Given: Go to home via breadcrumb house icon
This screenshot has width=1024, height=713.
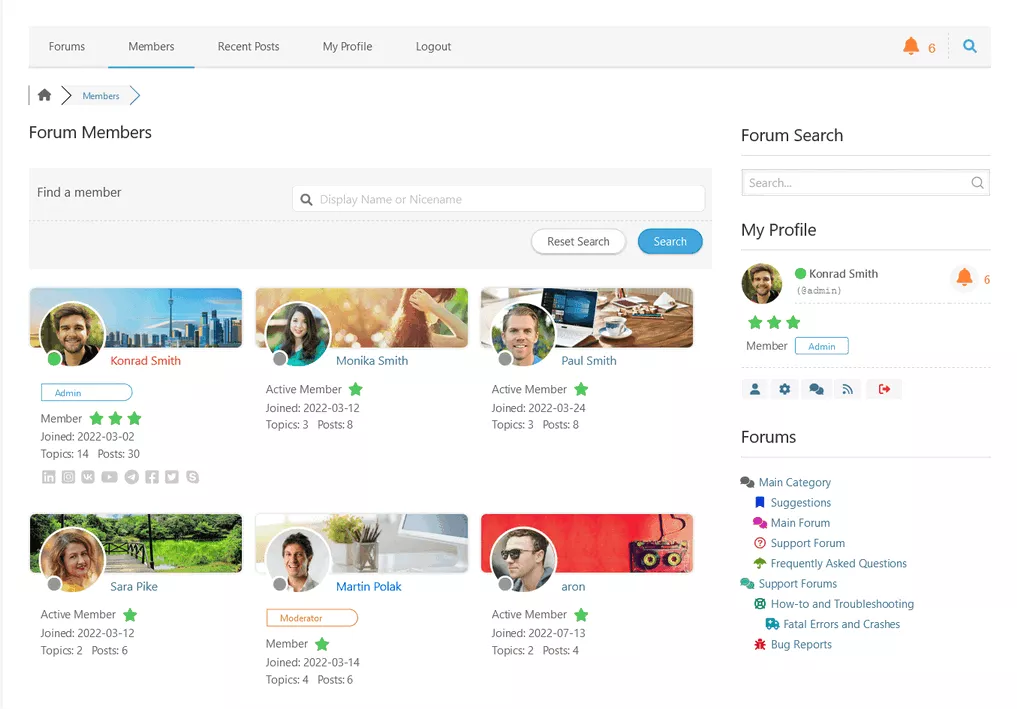Looking at the screenshot, I should pos(44,95).
